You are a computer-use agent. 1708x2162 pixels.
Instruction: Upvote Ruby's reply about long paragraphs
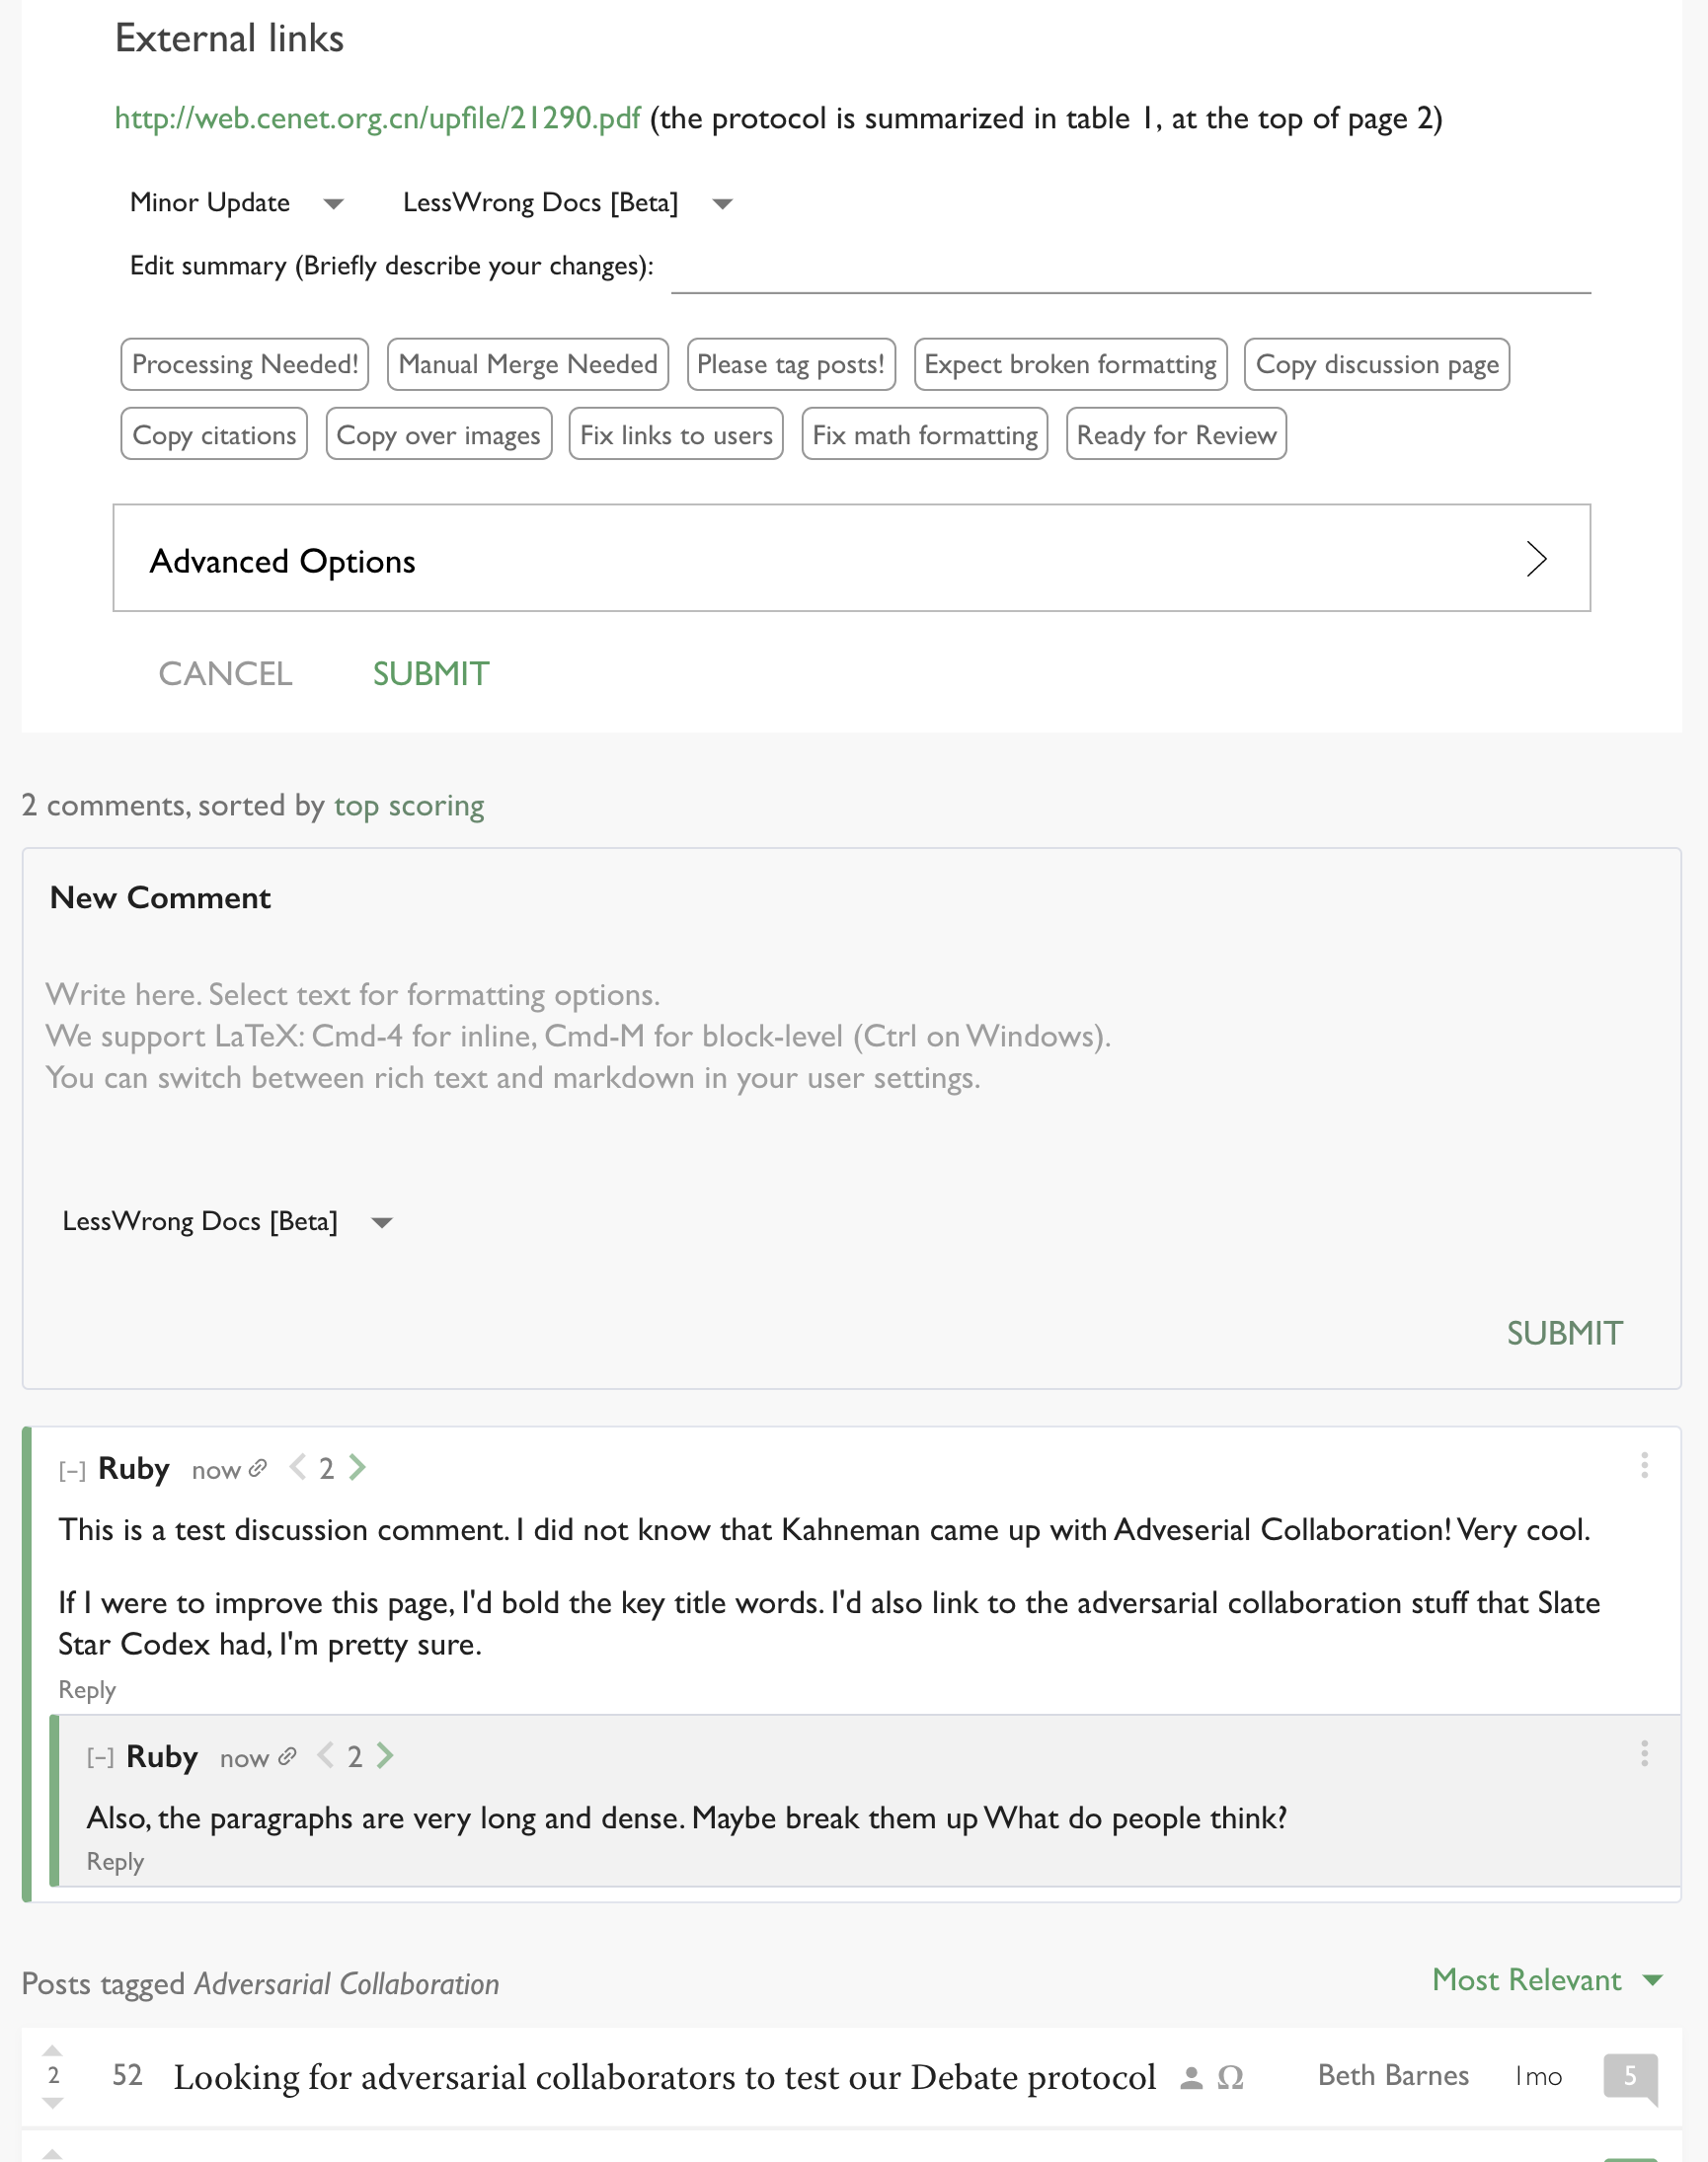coord(386,1755)
